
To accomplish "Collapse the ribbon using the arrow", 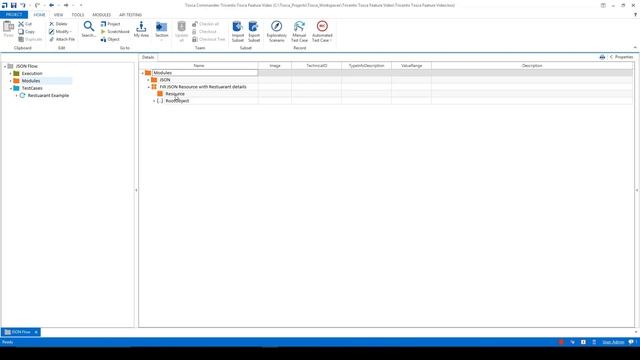I will tap(635, 48).
